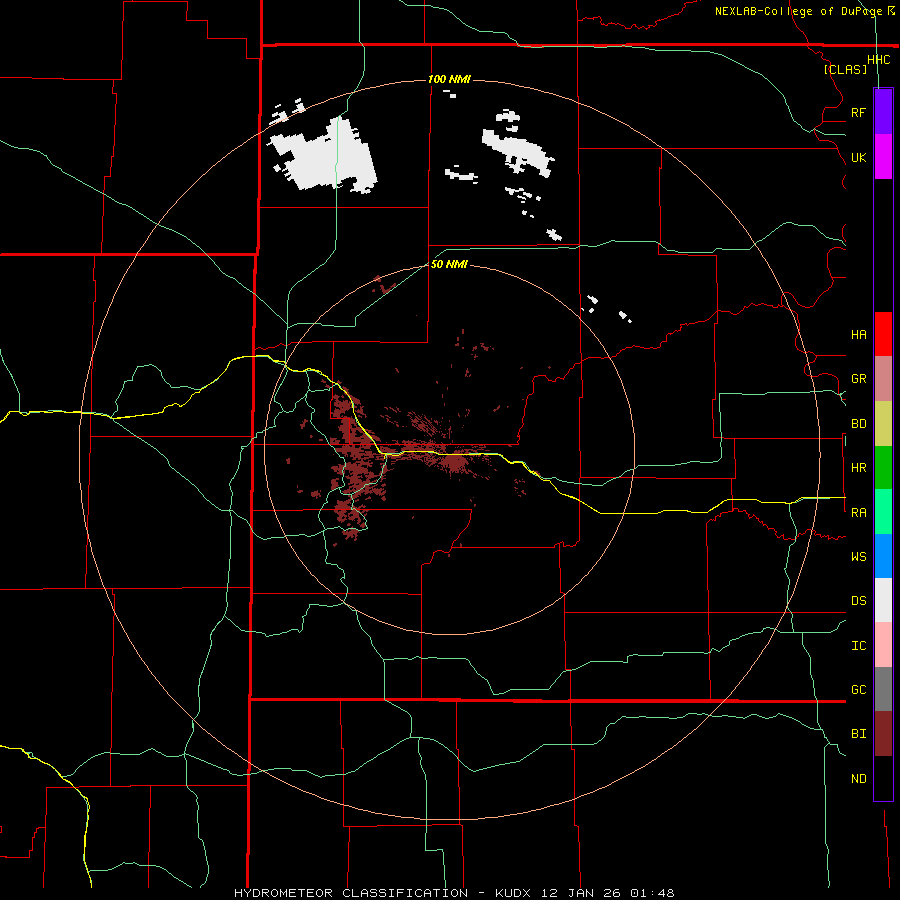Click the GC legend label
The height and width of the screenshot is (900, 900).
[x=858, y=690]
